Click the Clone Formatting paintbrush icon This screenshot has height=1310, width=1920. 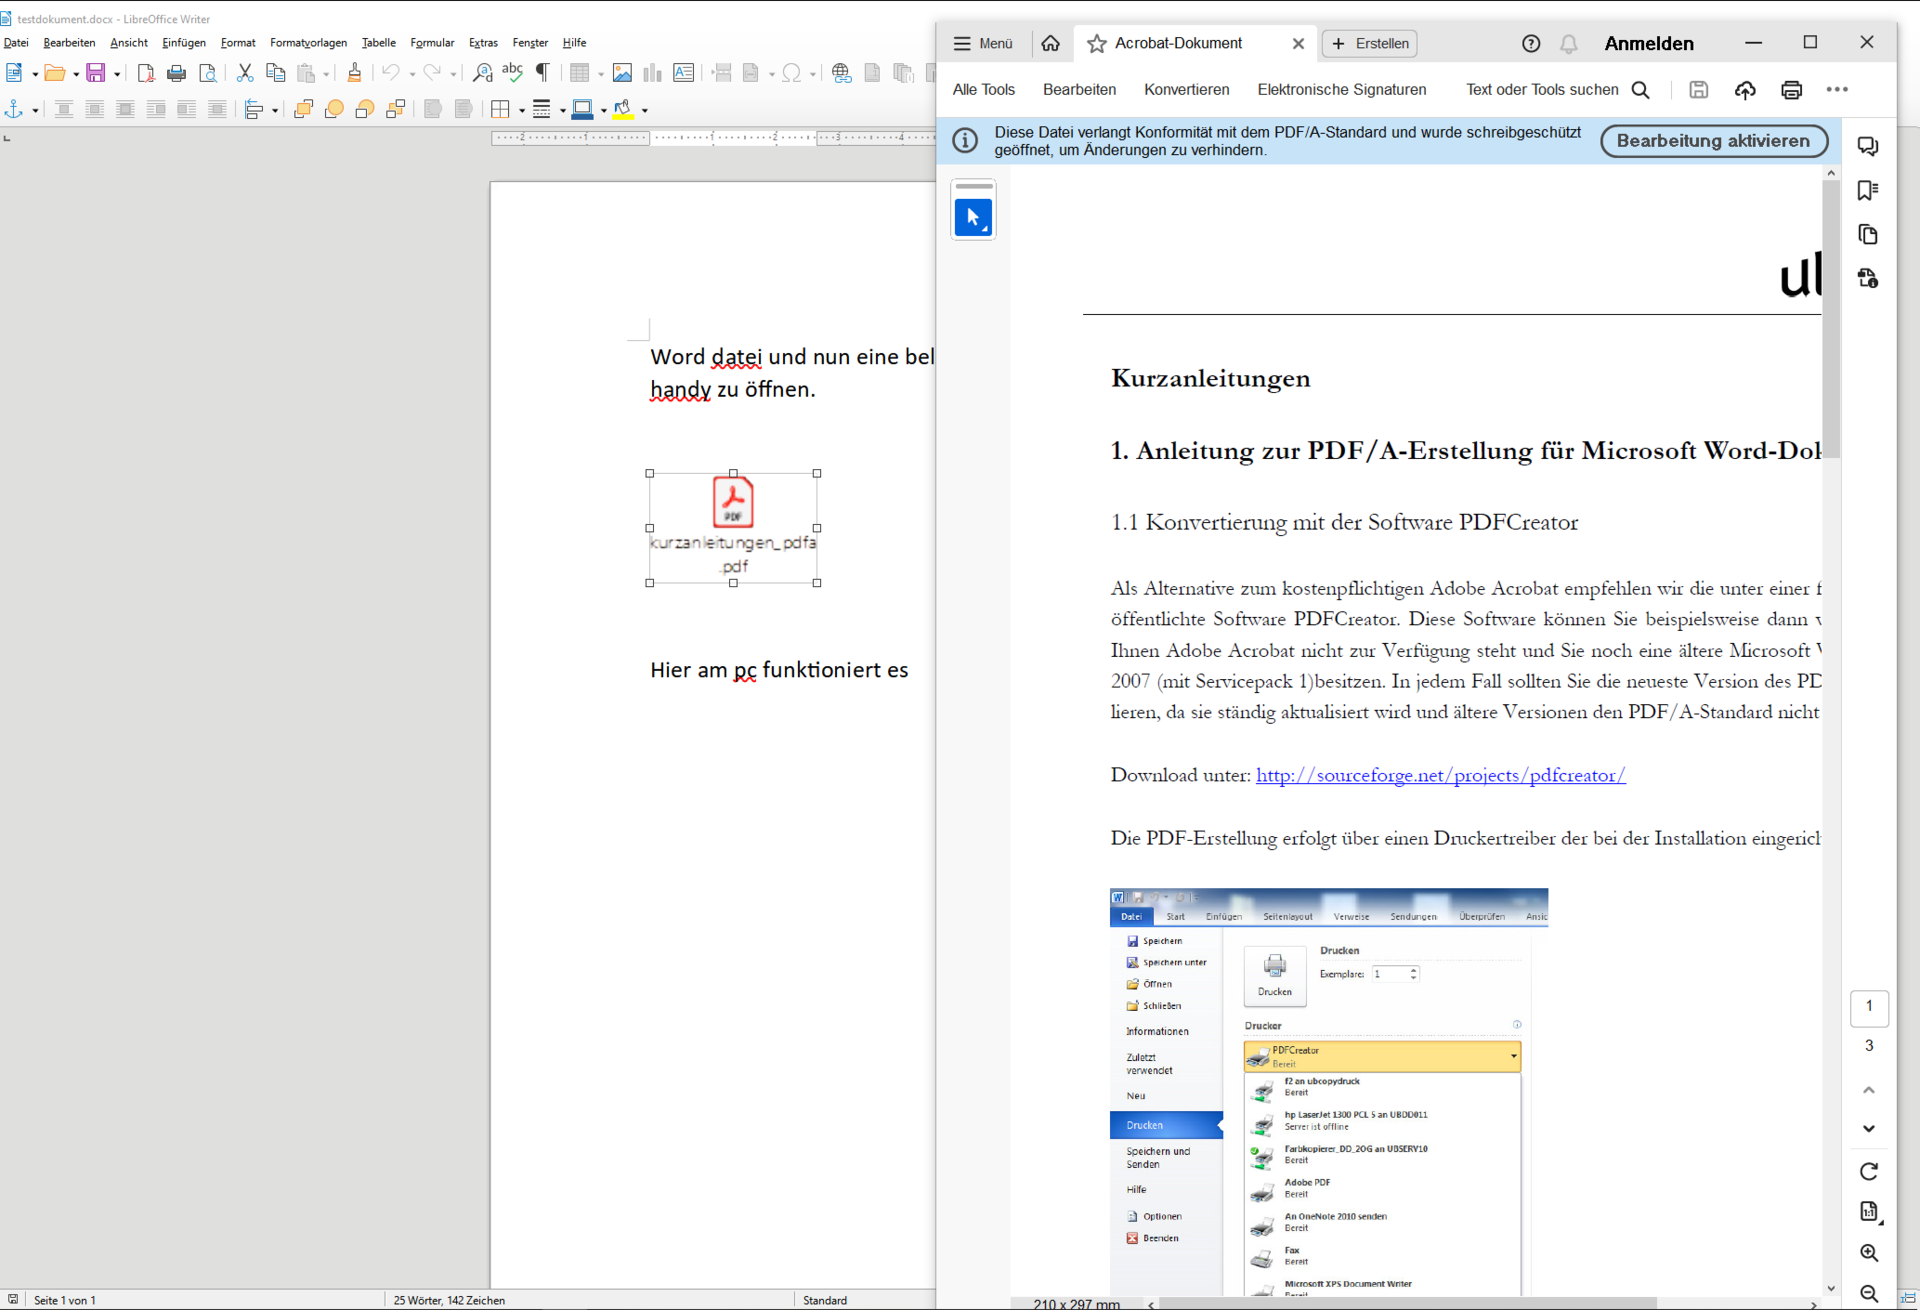coord(354,73)
